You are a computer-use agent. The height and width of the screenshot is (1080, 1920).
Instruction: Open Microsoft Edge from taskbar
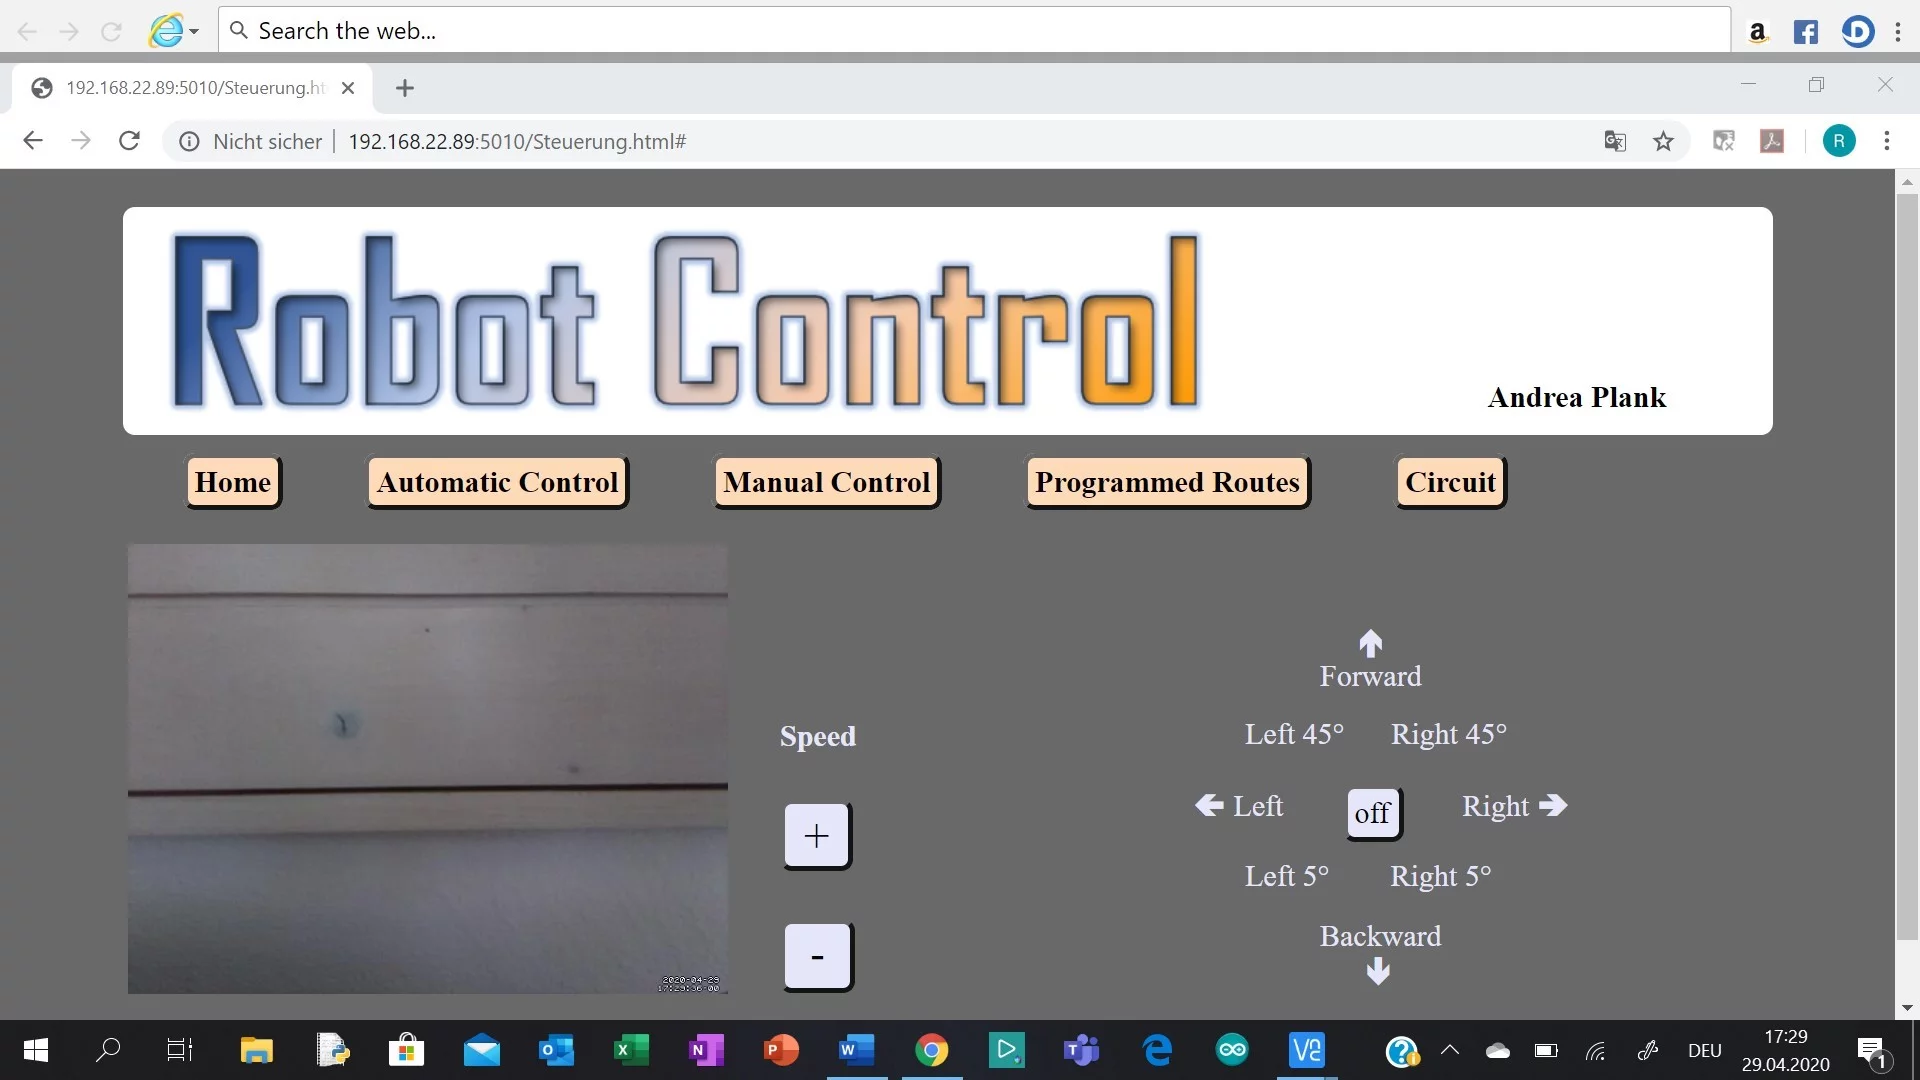tap(1157, 1050)
